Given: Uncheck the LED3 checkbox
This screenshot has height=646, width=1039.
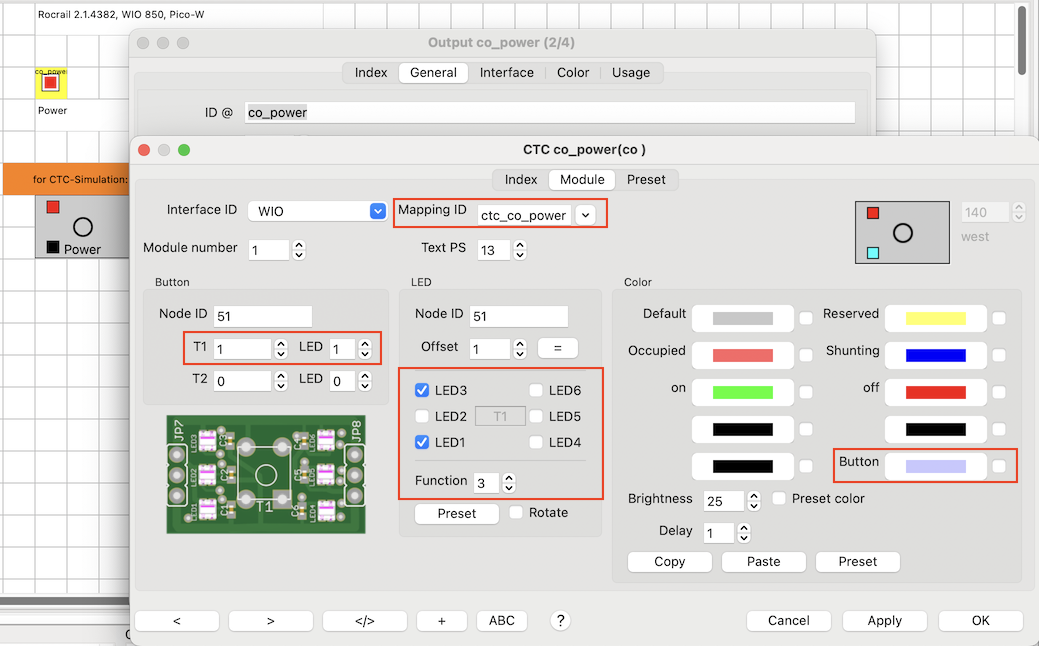Looking at the screenshot, I should tap(422, 391).
